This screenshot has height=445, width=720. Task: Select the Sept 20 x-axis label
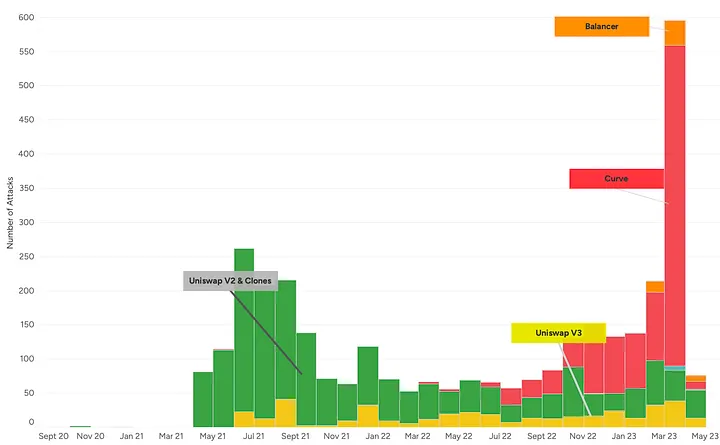tap(54, 436)
